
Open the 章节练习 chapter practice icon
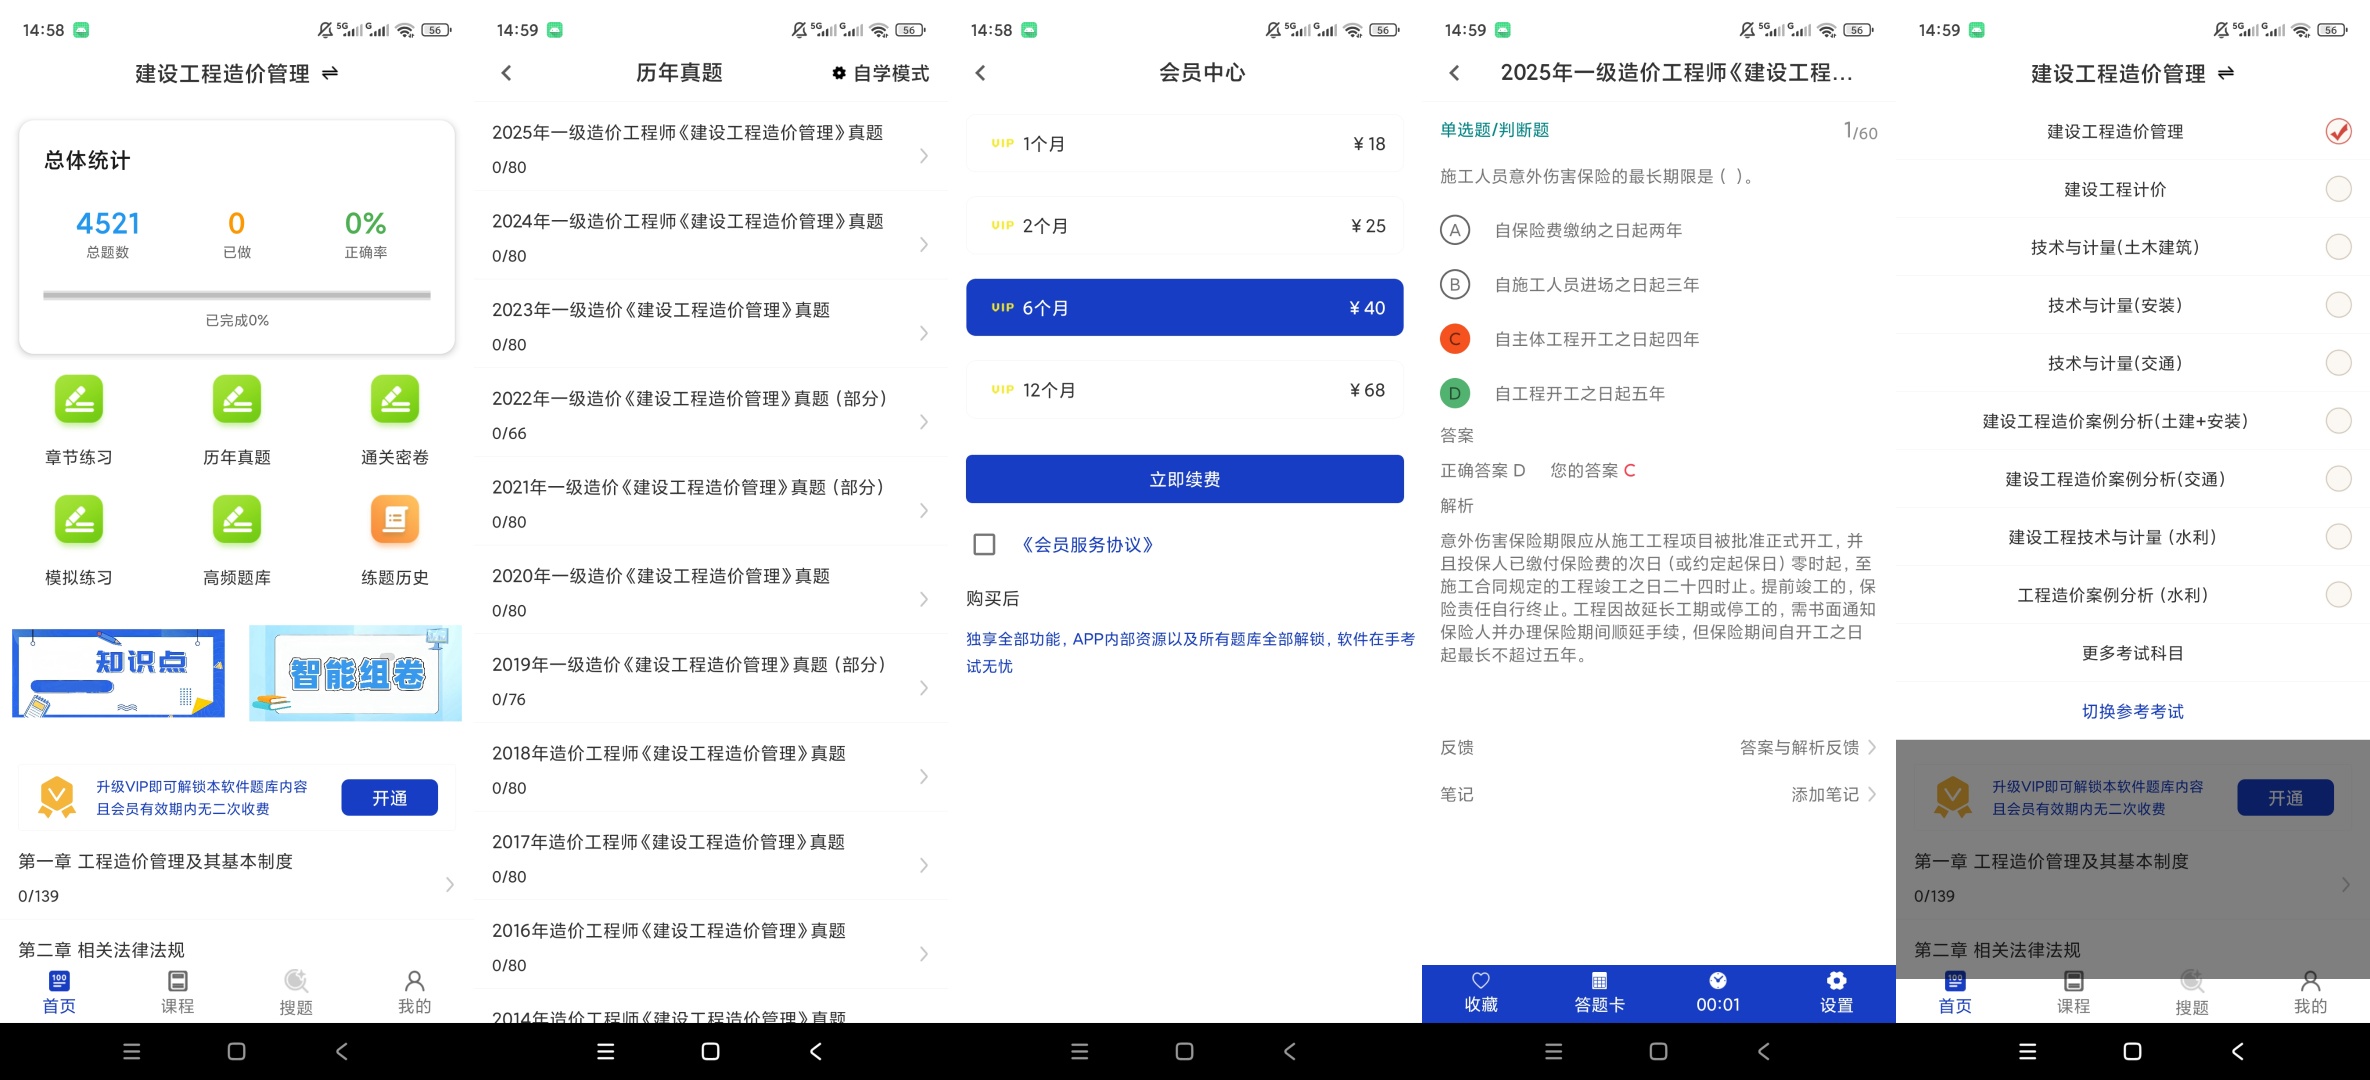click(x=79, y=400)
